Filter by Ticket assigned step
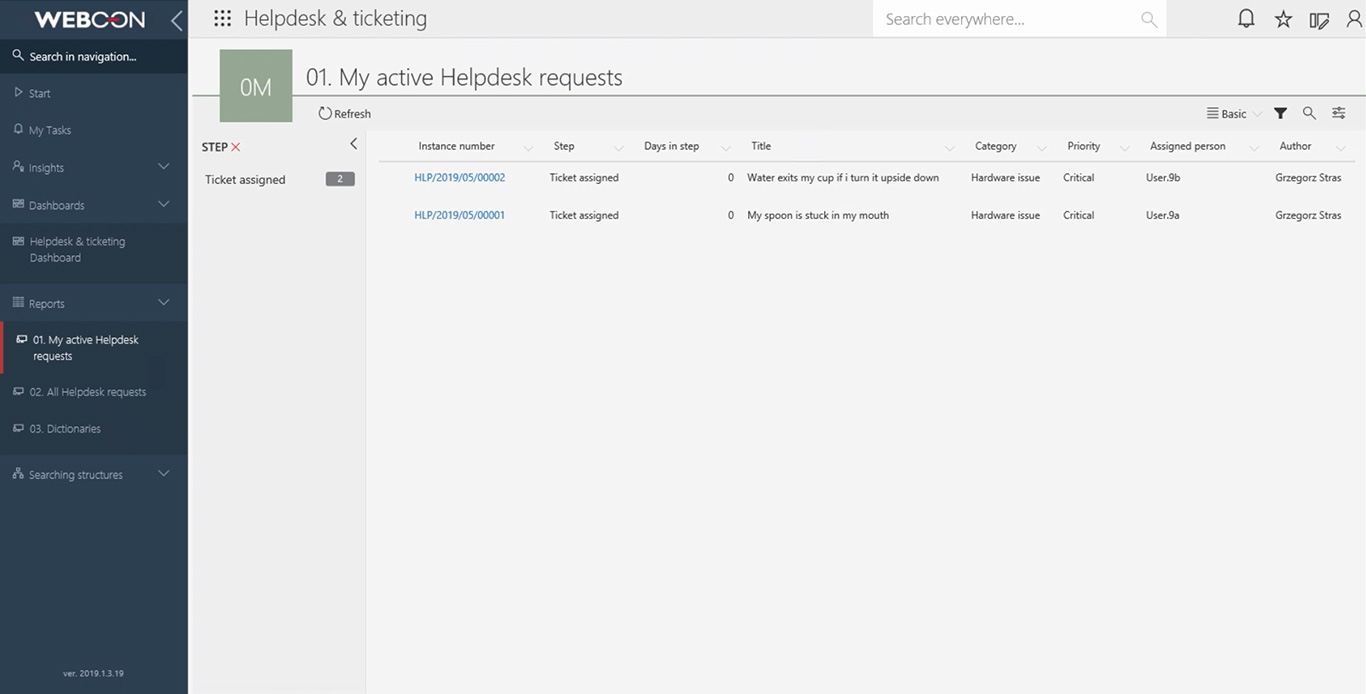Viewport: 1366px width, 694px height. tap(245, 180)
